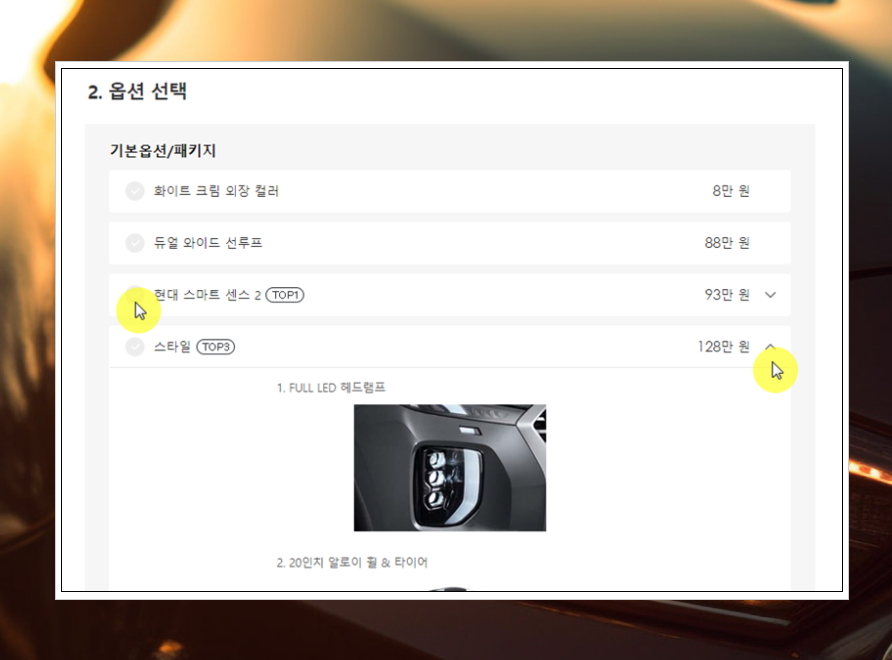Click the 128만 원 price
The height and width of the screenshot is (660, 892).
[x=724, y=346]
